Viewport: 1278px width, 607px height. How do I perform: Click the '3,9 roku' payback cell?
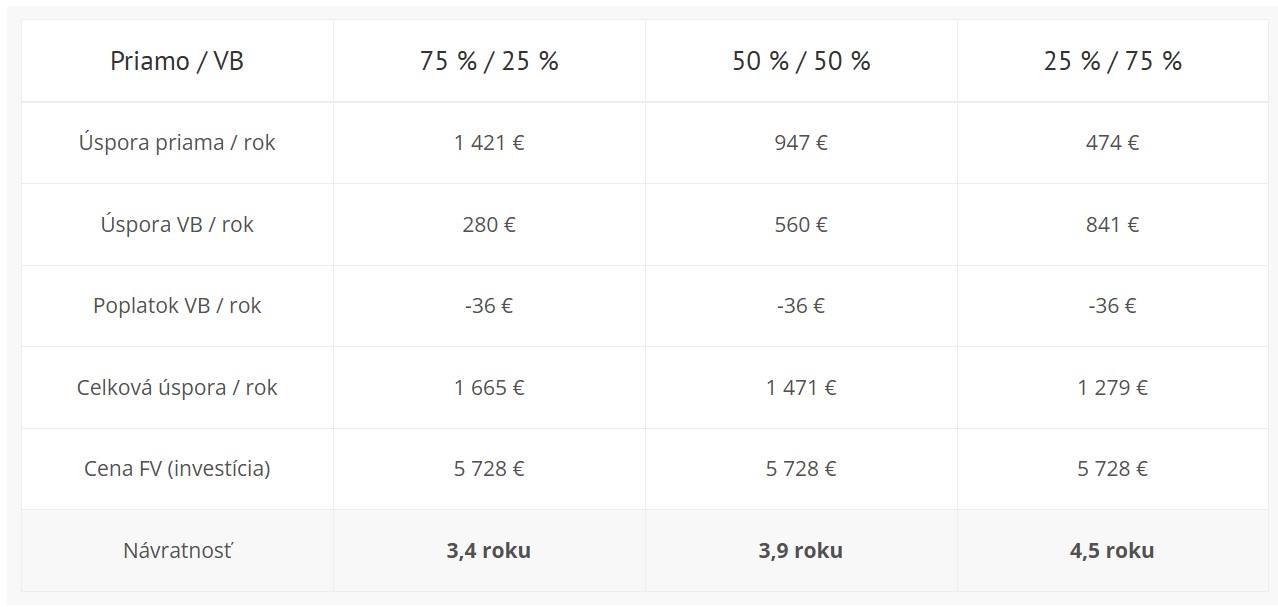click(x=801, y=551)
